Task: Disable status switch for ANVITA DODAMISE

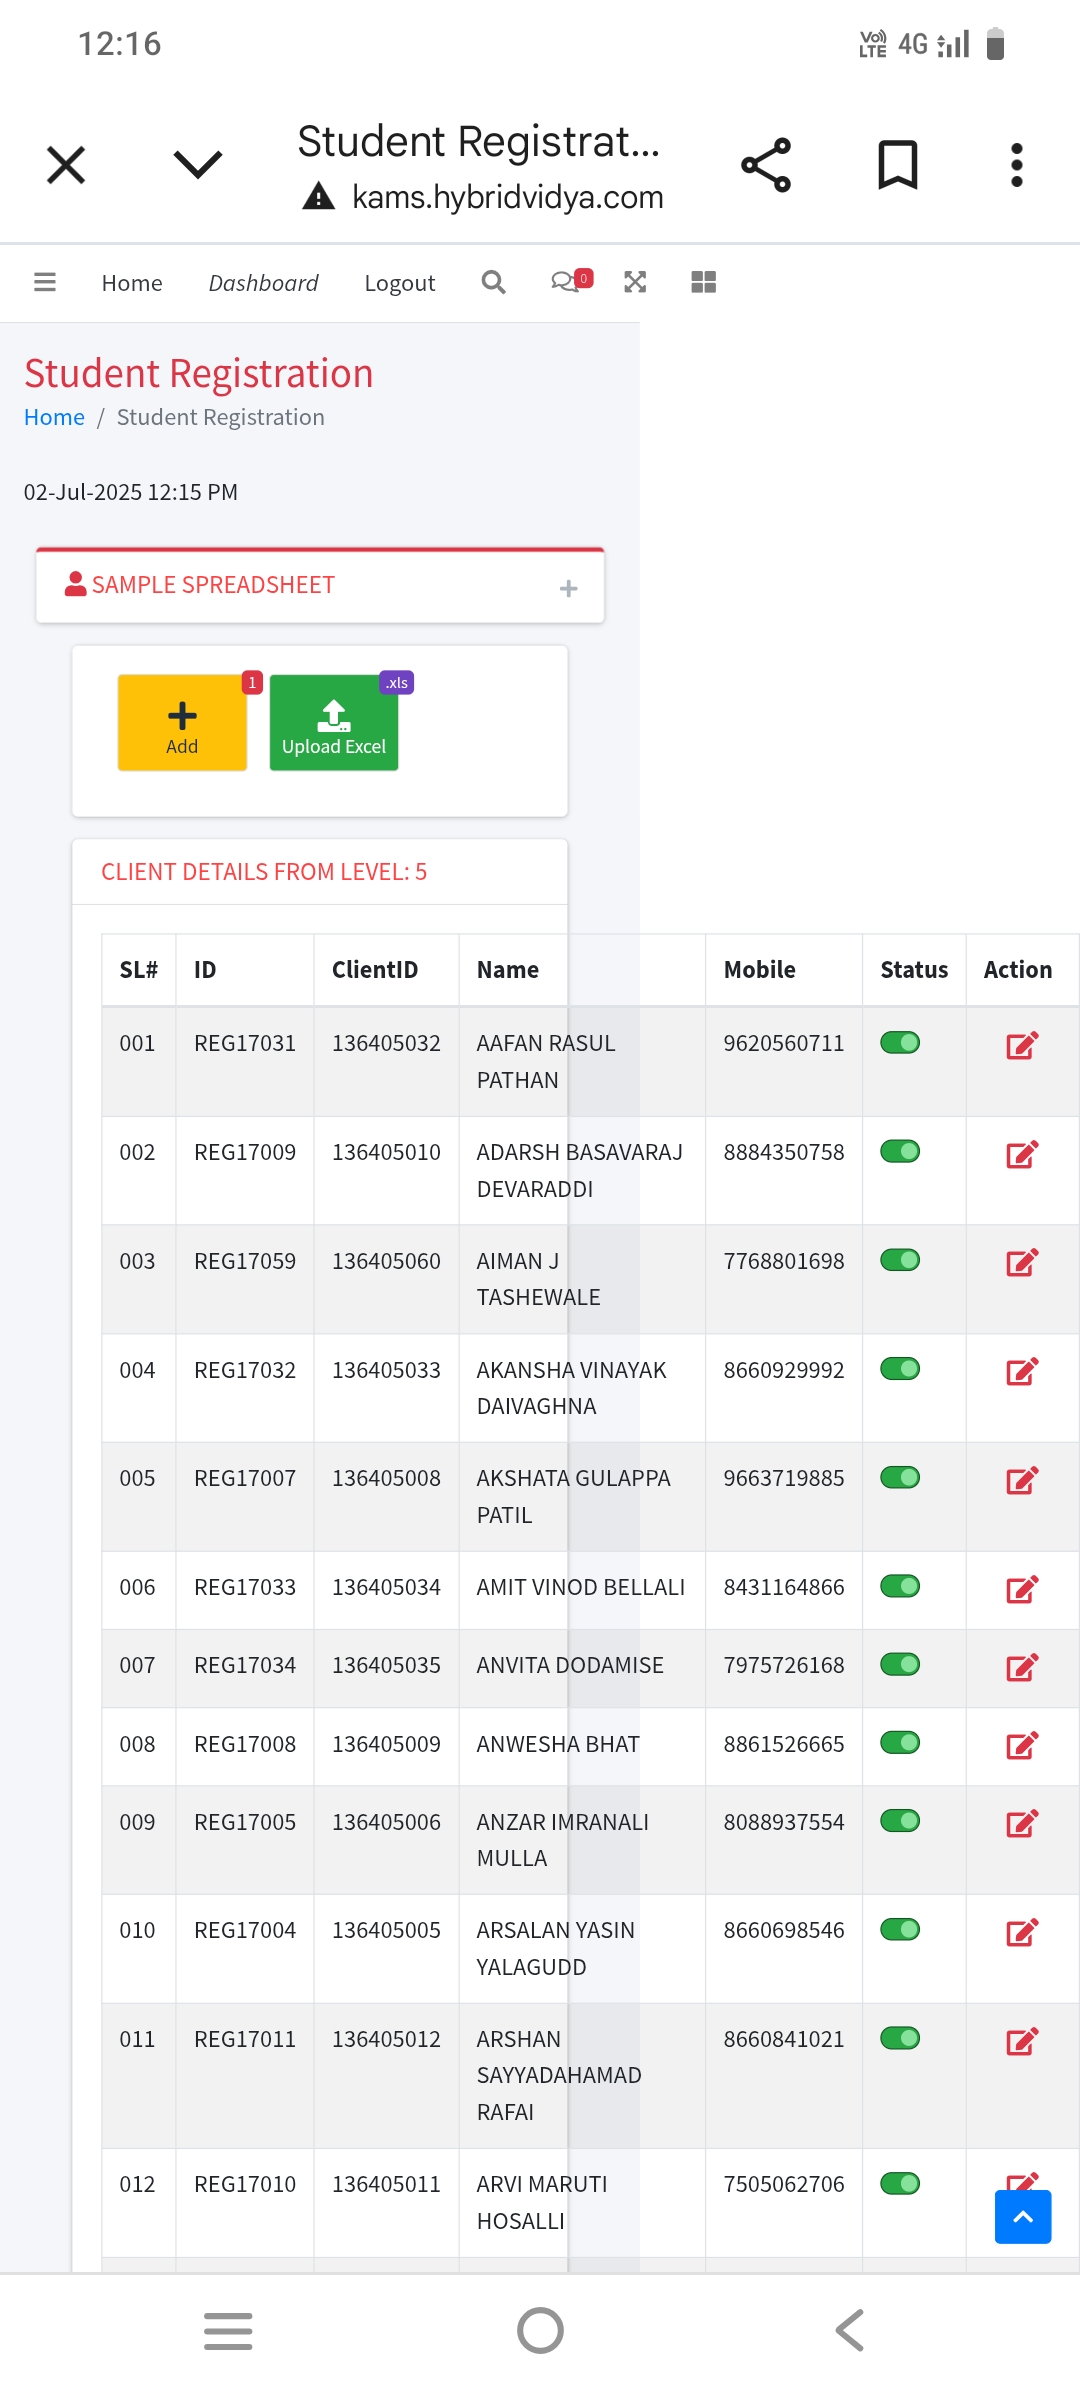Action: tap(900, 1664)
